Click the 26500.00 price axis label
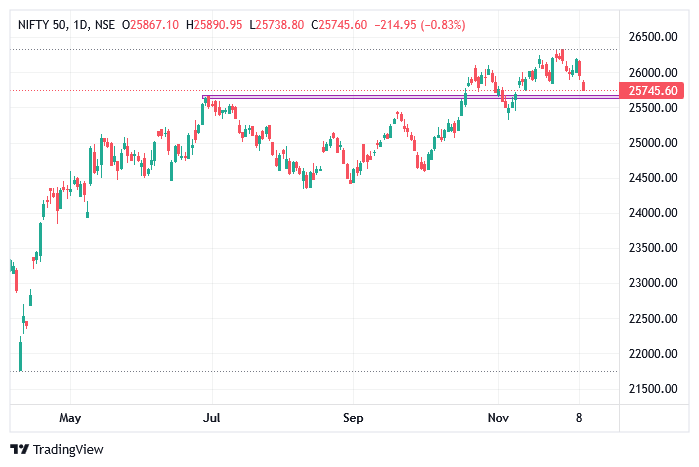This screenshot has height=467, width=699. tap(656, 37)
